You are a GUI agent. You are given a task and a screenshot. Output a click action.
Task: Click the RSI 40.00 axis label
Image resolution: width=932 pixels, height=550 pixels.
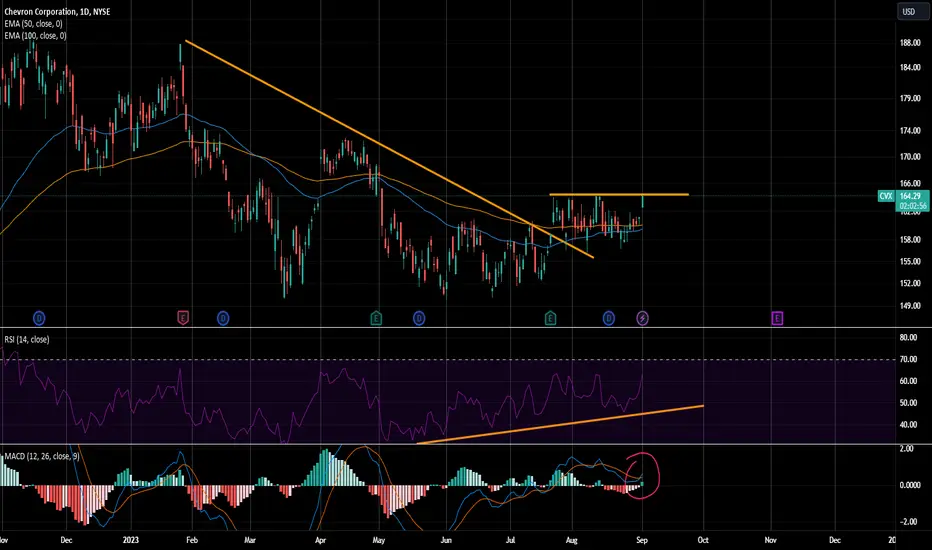908,425
